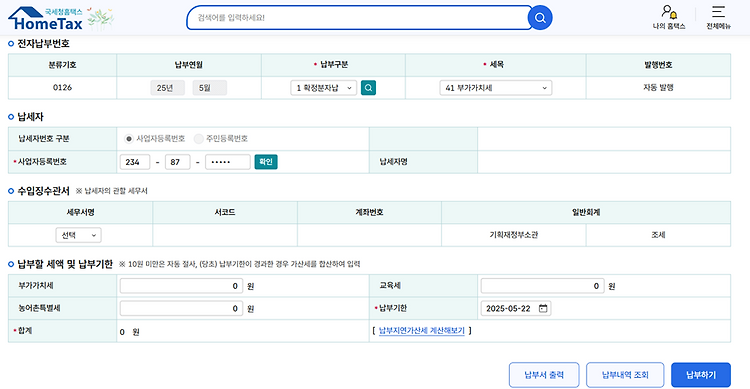This screenshot has height=389, width=750.
Task: Click the 납부기한 date field 2025-05-22
Action: 516,308
